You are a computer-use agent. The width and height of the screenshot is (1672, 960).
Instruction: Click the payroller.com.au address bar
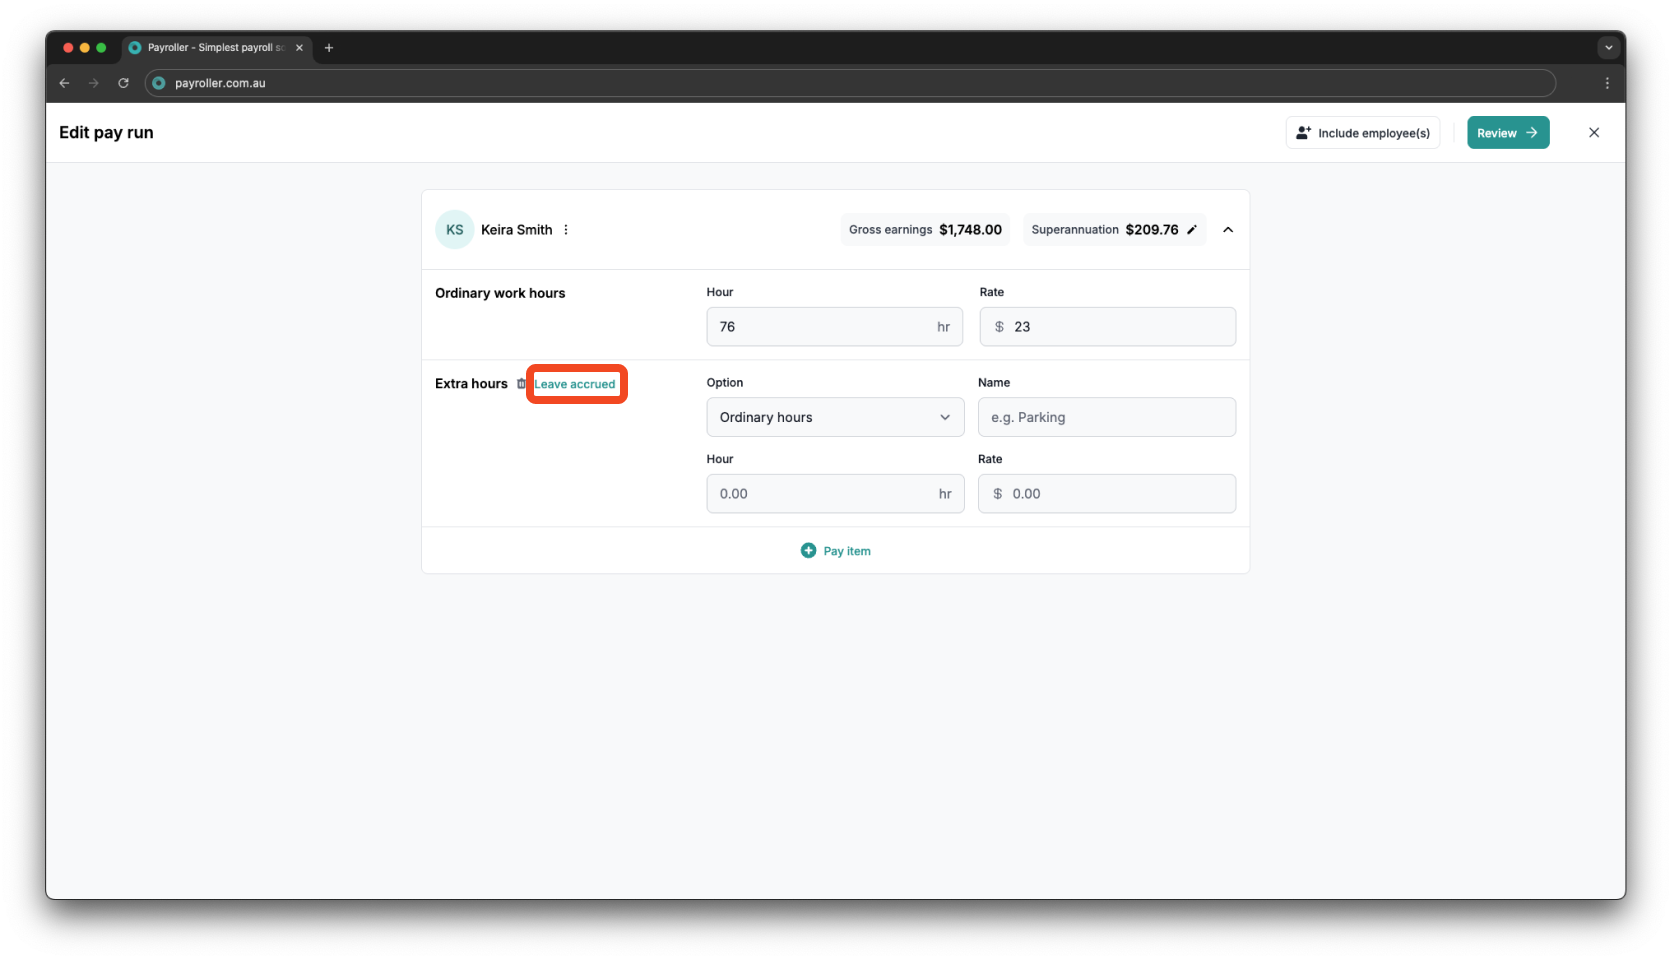tap(850, 83)
